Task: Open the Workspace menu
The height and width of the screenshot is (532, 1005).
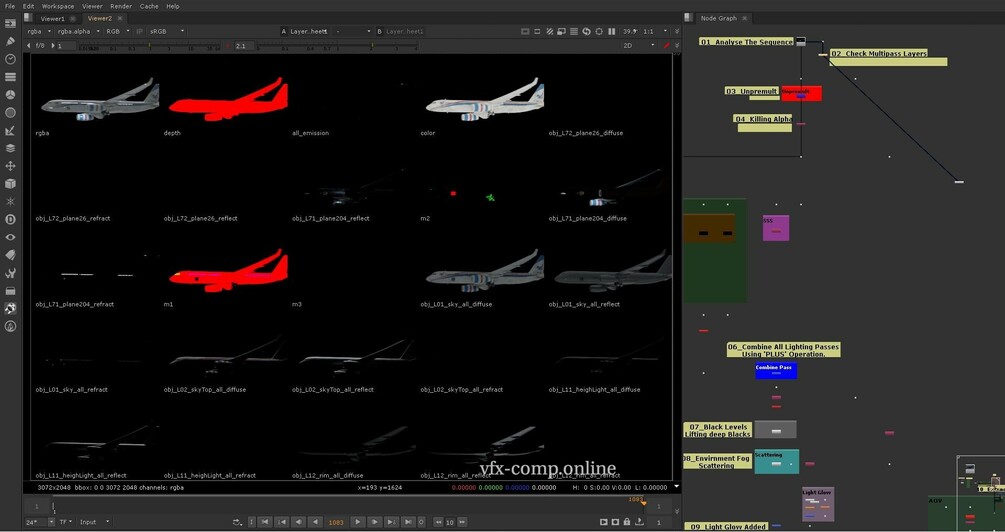Action: pyautogui.click(x=58, y=6)
